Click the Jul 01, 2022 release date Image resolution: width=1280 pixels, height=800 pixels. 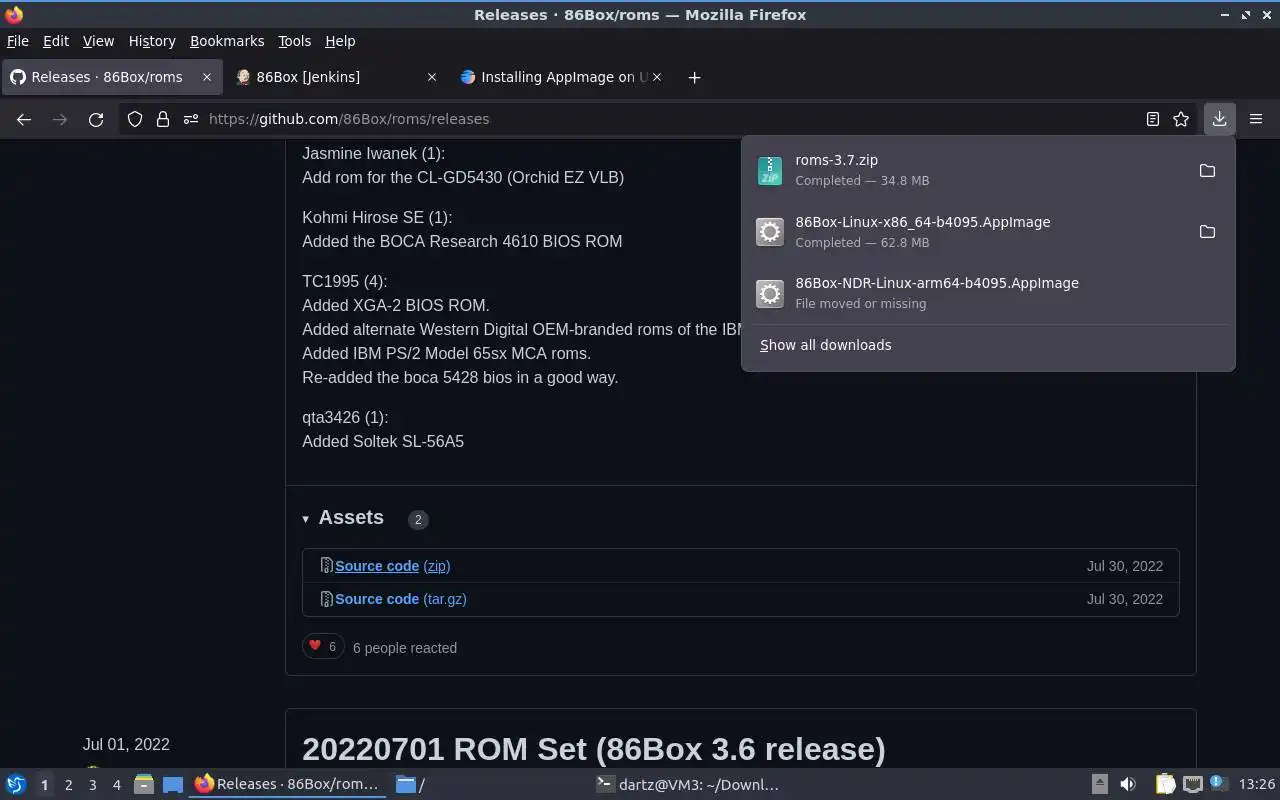(x=126, y=744)
